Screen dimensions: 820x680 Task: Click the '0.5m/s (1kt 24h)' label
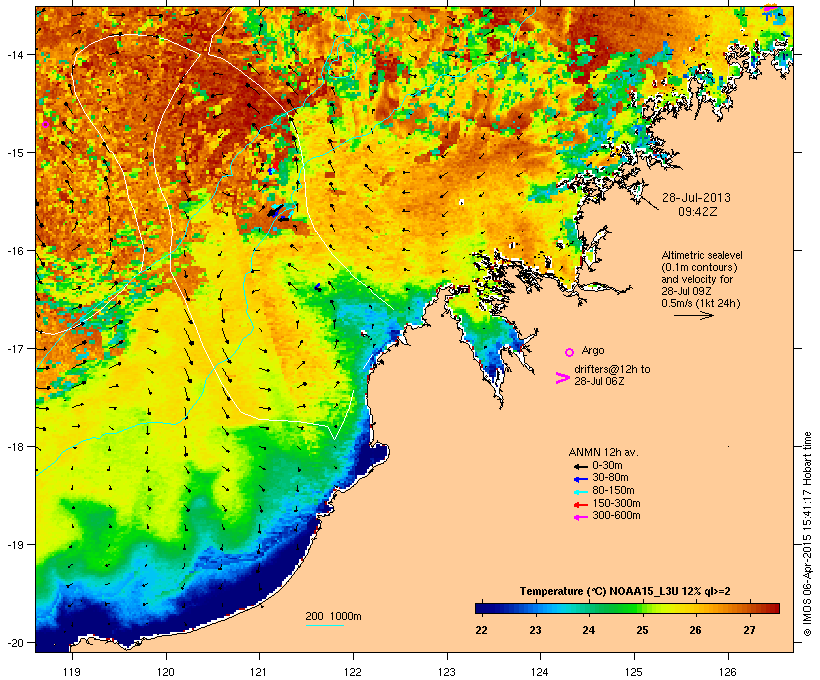tap(701, 303)
